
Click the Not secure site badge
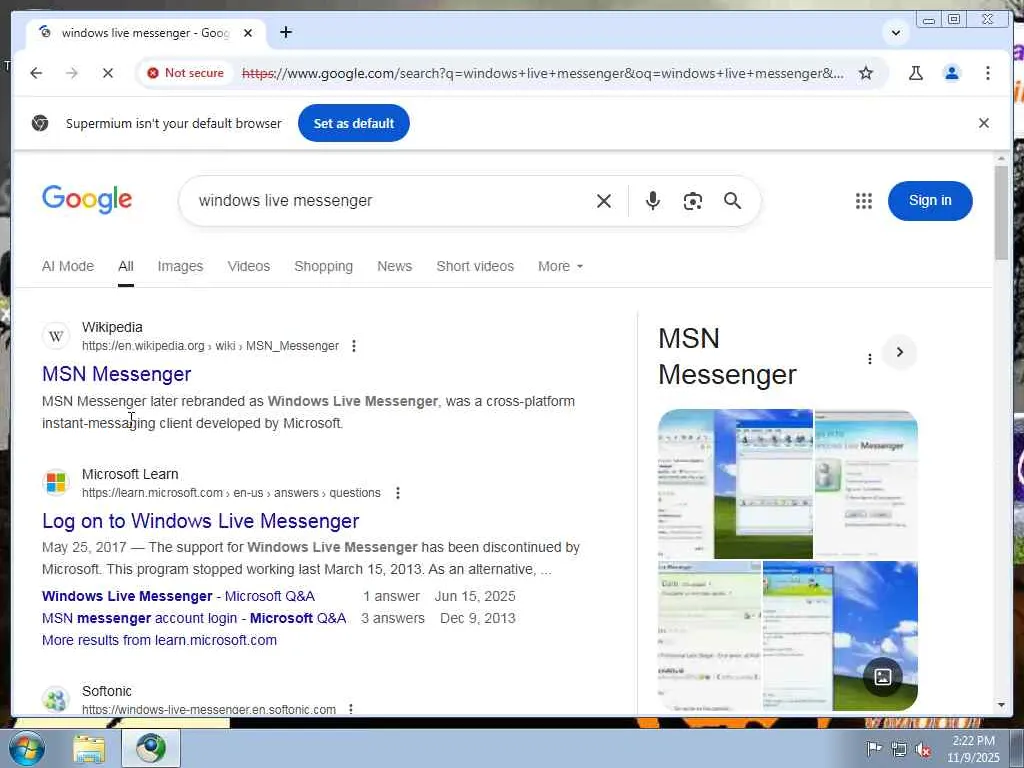(x=185, y=73)
